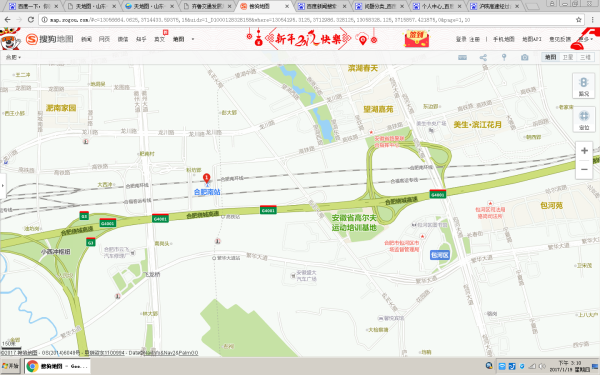Click the red envelope sign-in icon
The height and width of the screenshot is (375, 600).
point(416,39)
